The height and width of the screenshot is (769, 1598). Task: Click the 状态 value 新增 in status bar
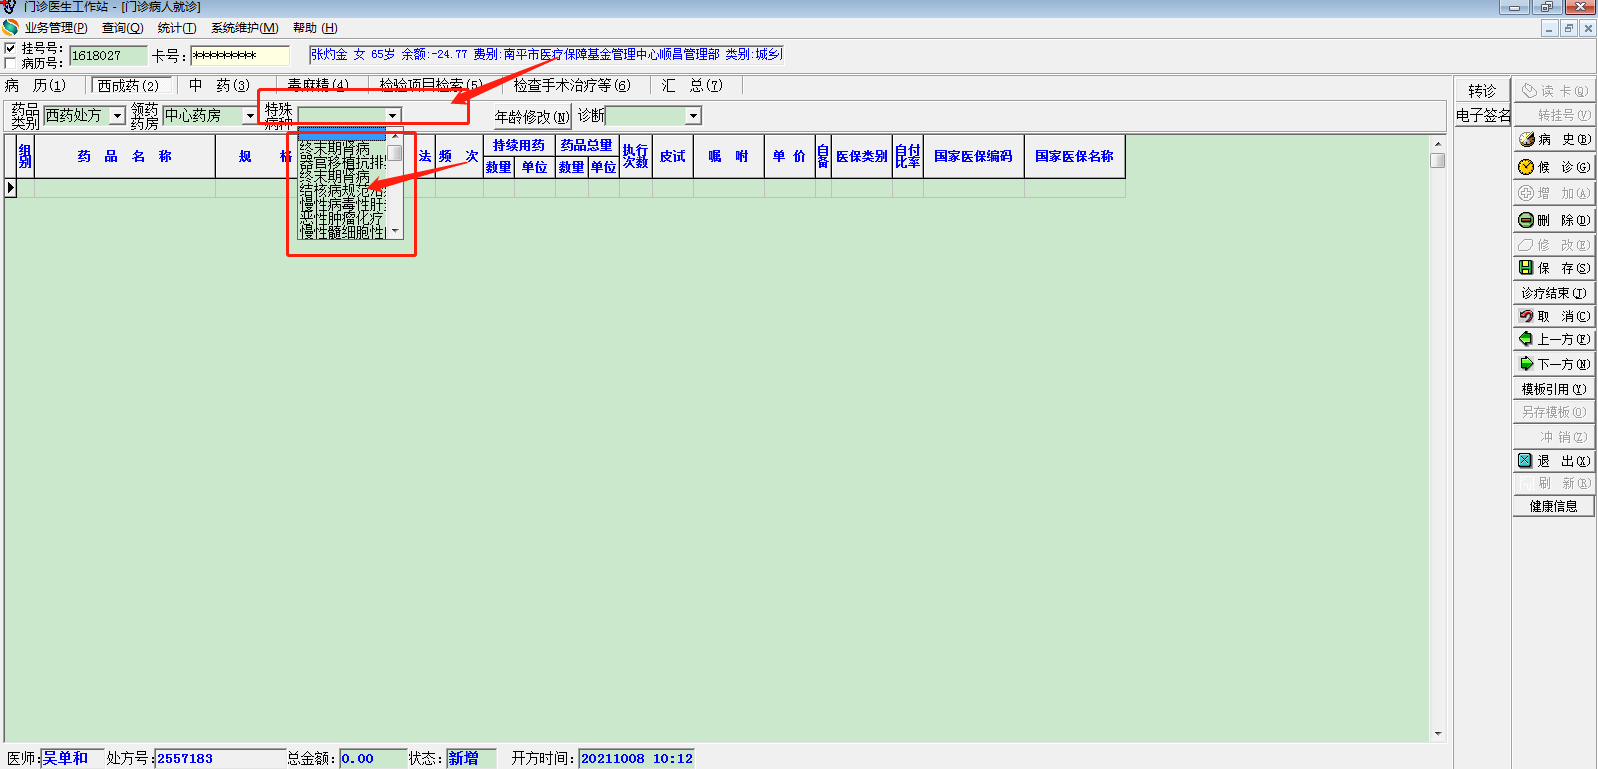click(x=464, y=759)
